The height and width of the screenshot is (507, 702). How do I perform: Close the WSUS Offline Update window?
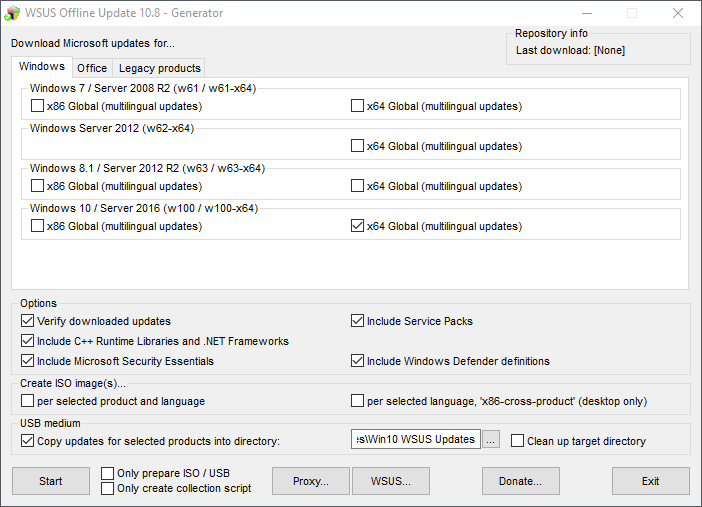pos(678,13)
